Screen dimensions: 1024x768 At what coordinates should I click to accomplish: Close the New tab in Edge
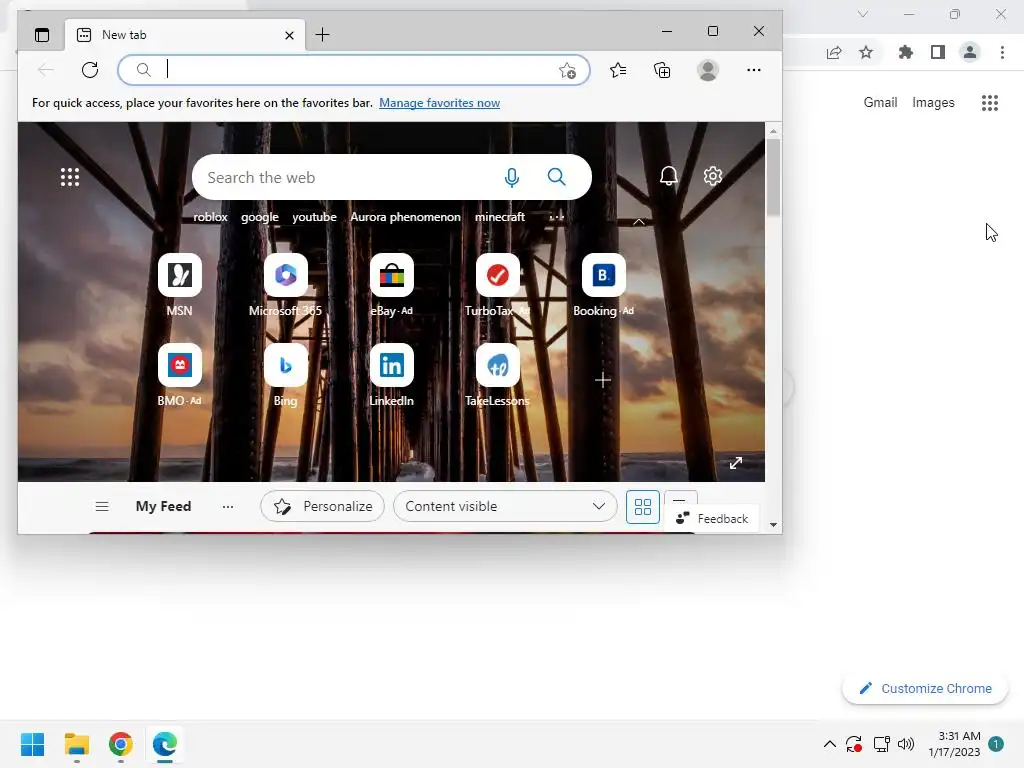pyautogui.click(x=289, y=35)
